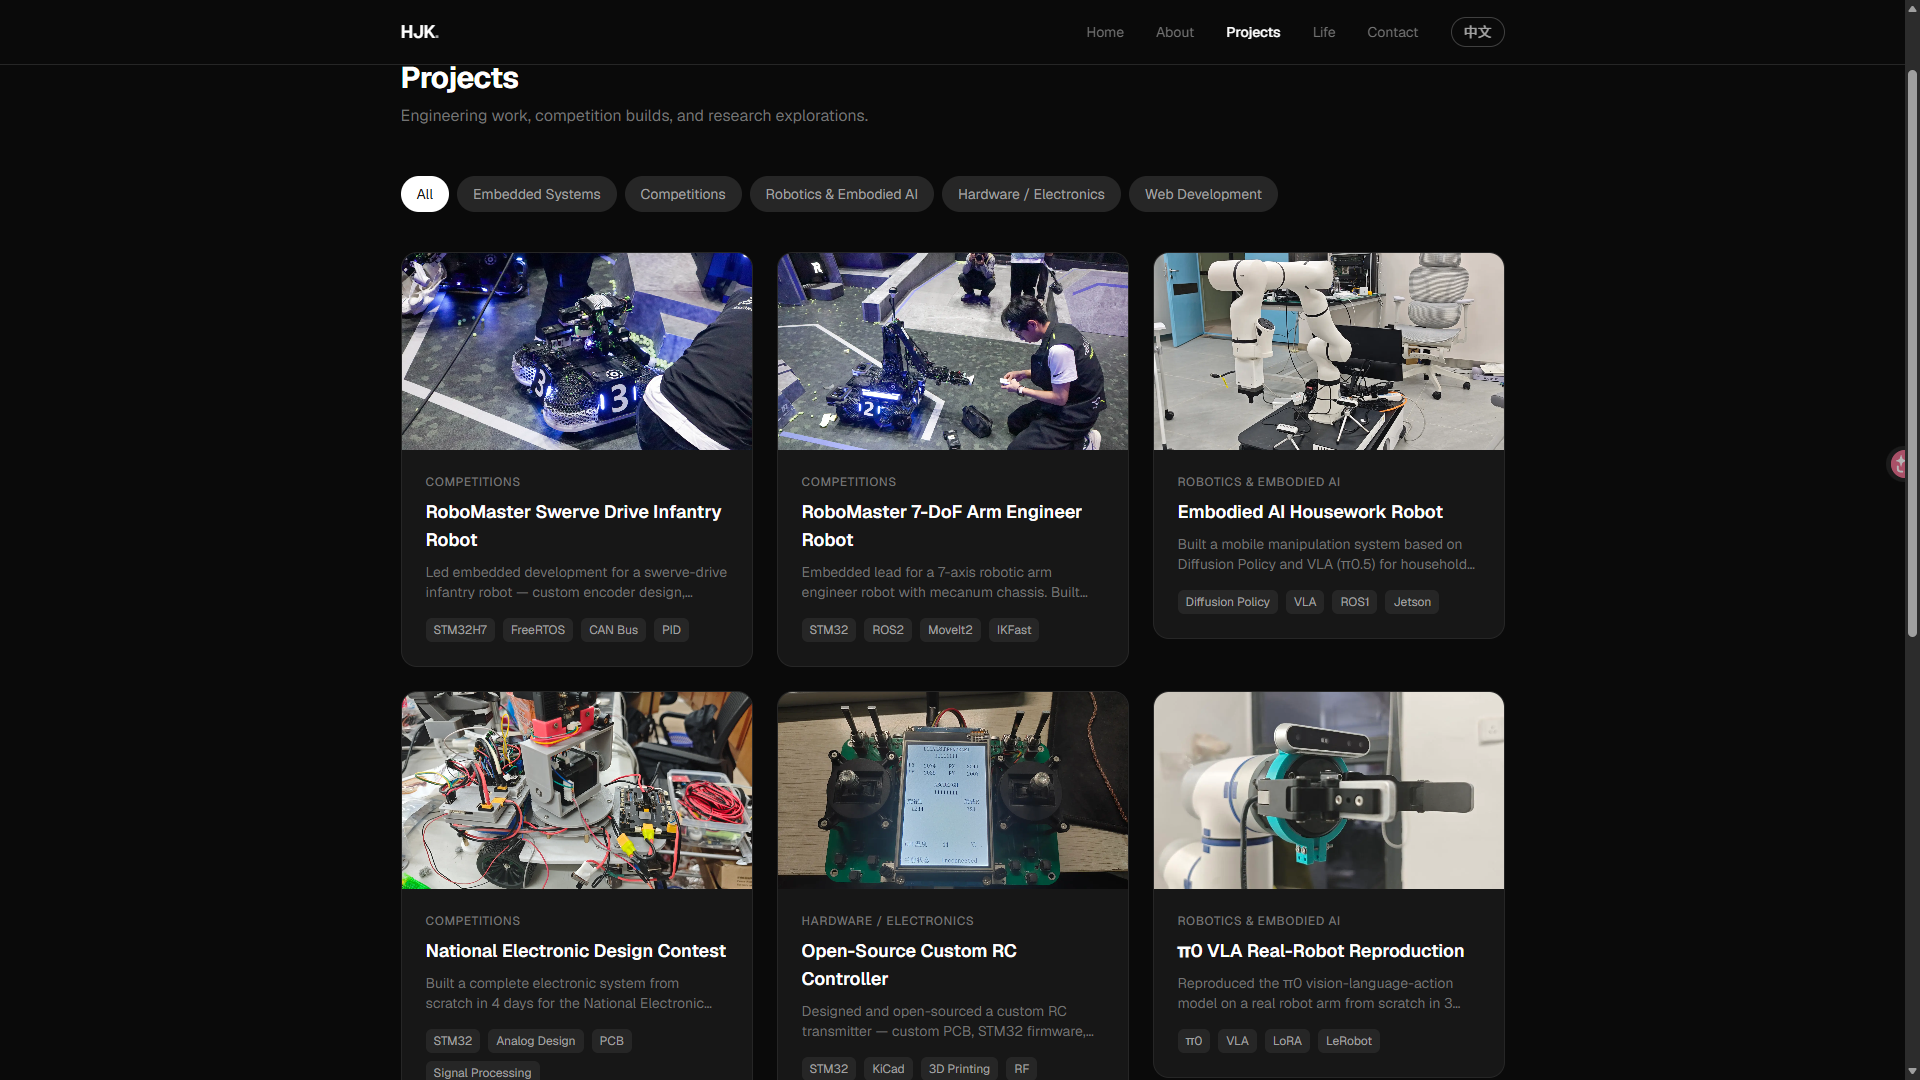This screenshot has width=1920, height=1080.
Task: Click the IKFast tag
Action: tap(1014, 630)
